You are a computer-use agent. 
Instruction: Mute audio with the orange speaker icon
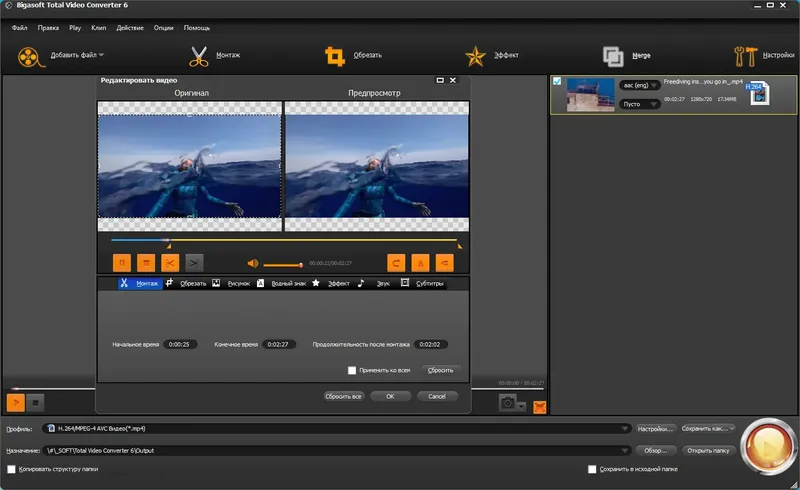tap(253, 263)
